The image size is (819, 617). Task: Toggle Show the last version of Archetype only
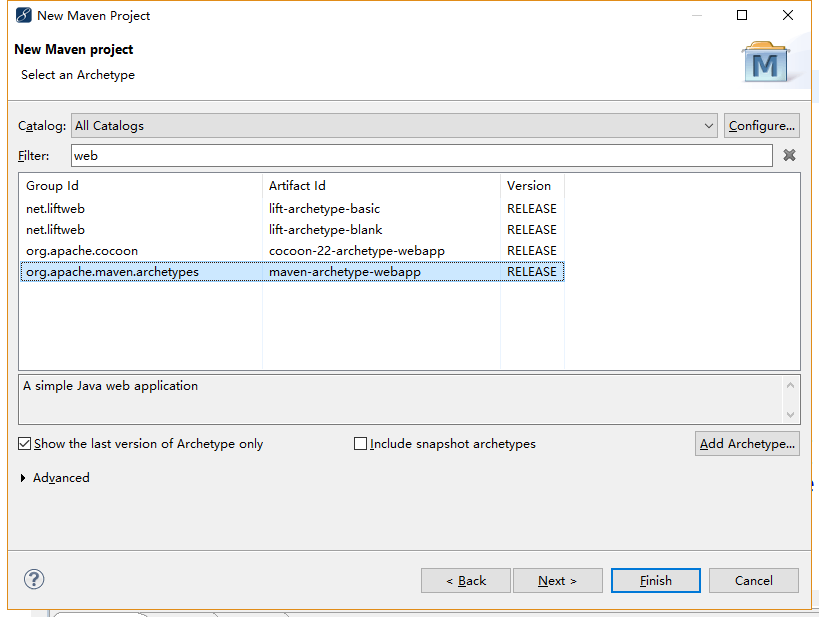point(25,444)
